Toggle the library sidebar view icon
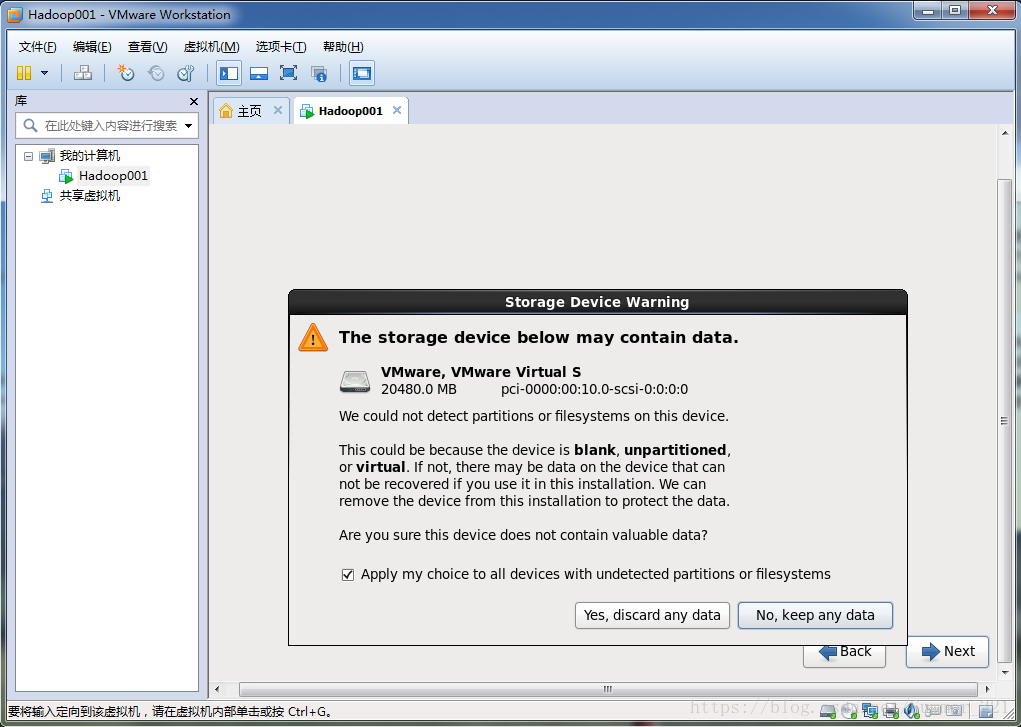The image size is (1021, 727). tap(229, 73)
